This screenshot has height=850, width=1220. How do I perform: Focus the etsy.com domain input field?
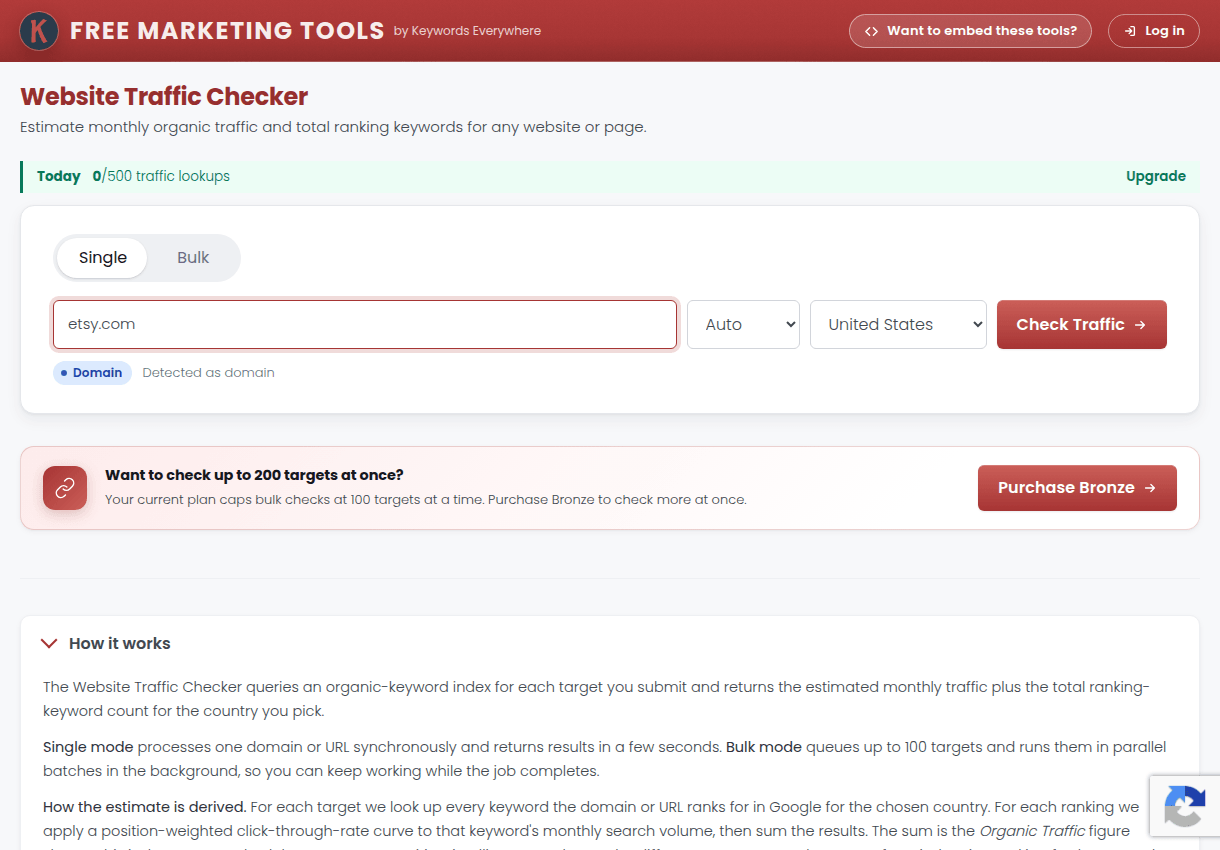click(x=365, y=324)
